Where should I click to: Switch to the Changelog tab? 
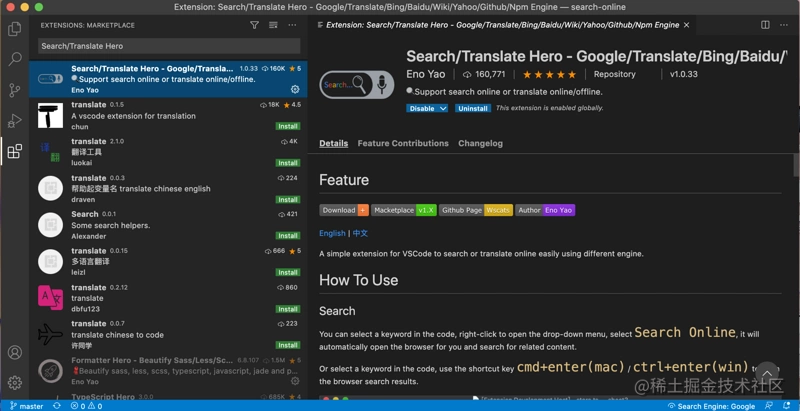480,143
